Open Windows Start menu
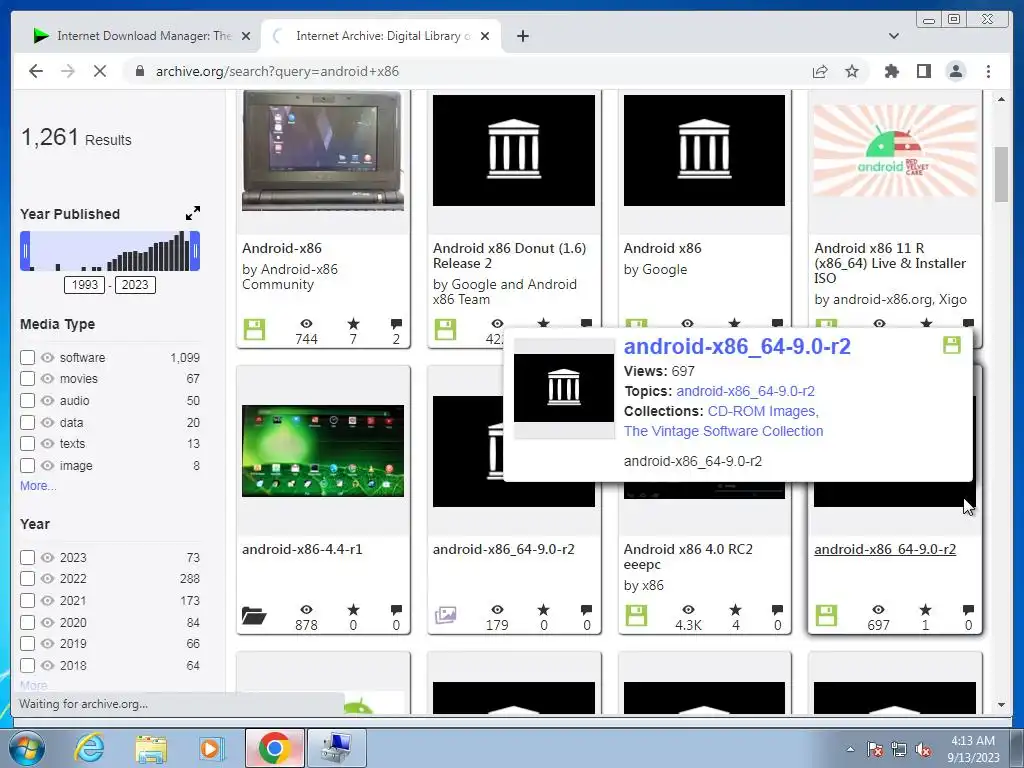 pyautogui.click(x=27, y=748)
